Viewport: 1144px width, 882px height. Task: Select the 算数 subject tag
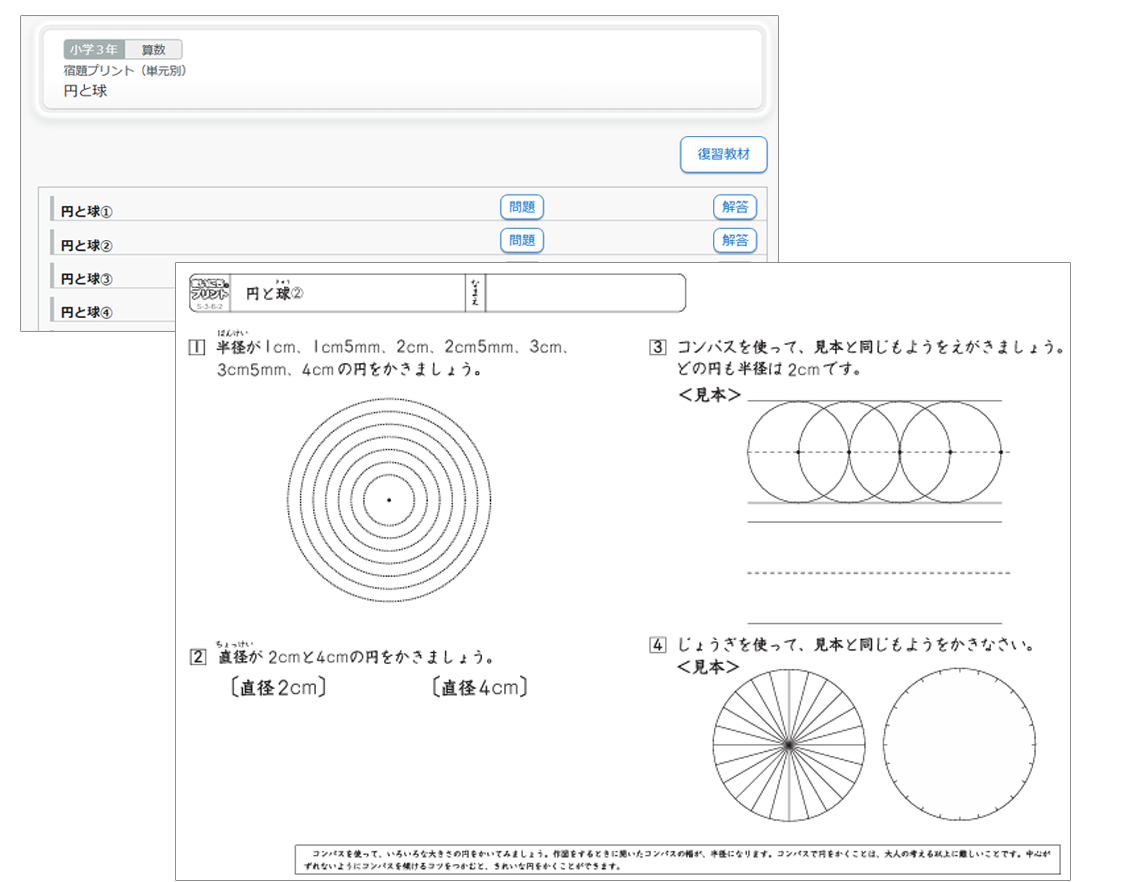click(x=153, y=50)
